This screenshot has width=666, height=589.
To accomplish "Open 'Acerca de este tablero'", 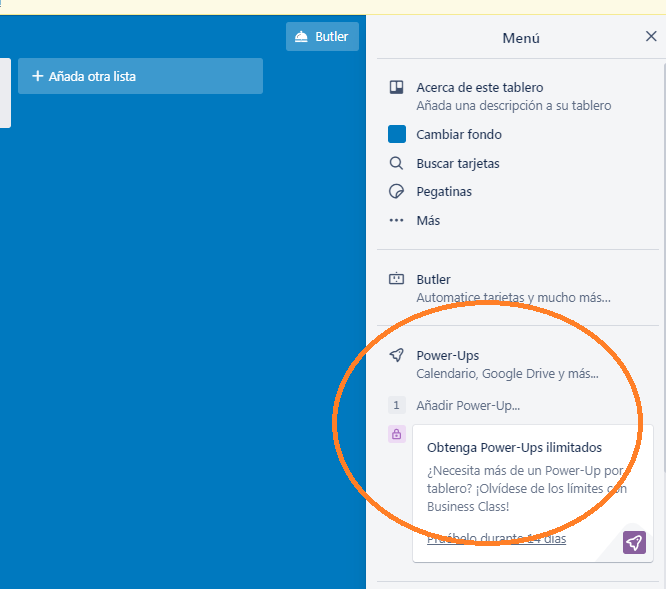I will 480,87.
